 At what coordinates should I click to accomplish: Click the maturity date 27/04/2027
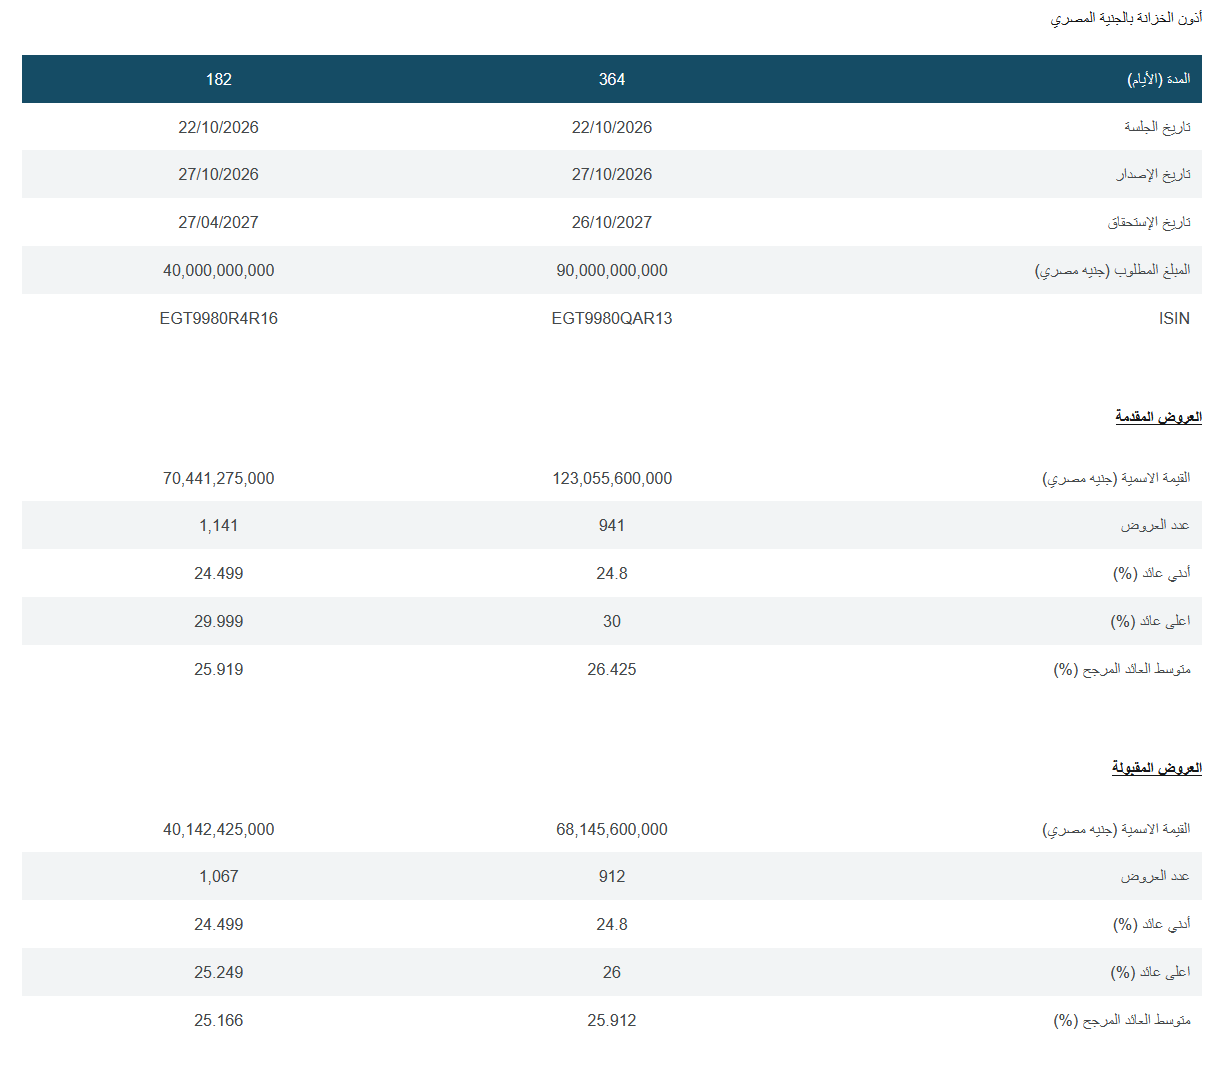(219, 223)
